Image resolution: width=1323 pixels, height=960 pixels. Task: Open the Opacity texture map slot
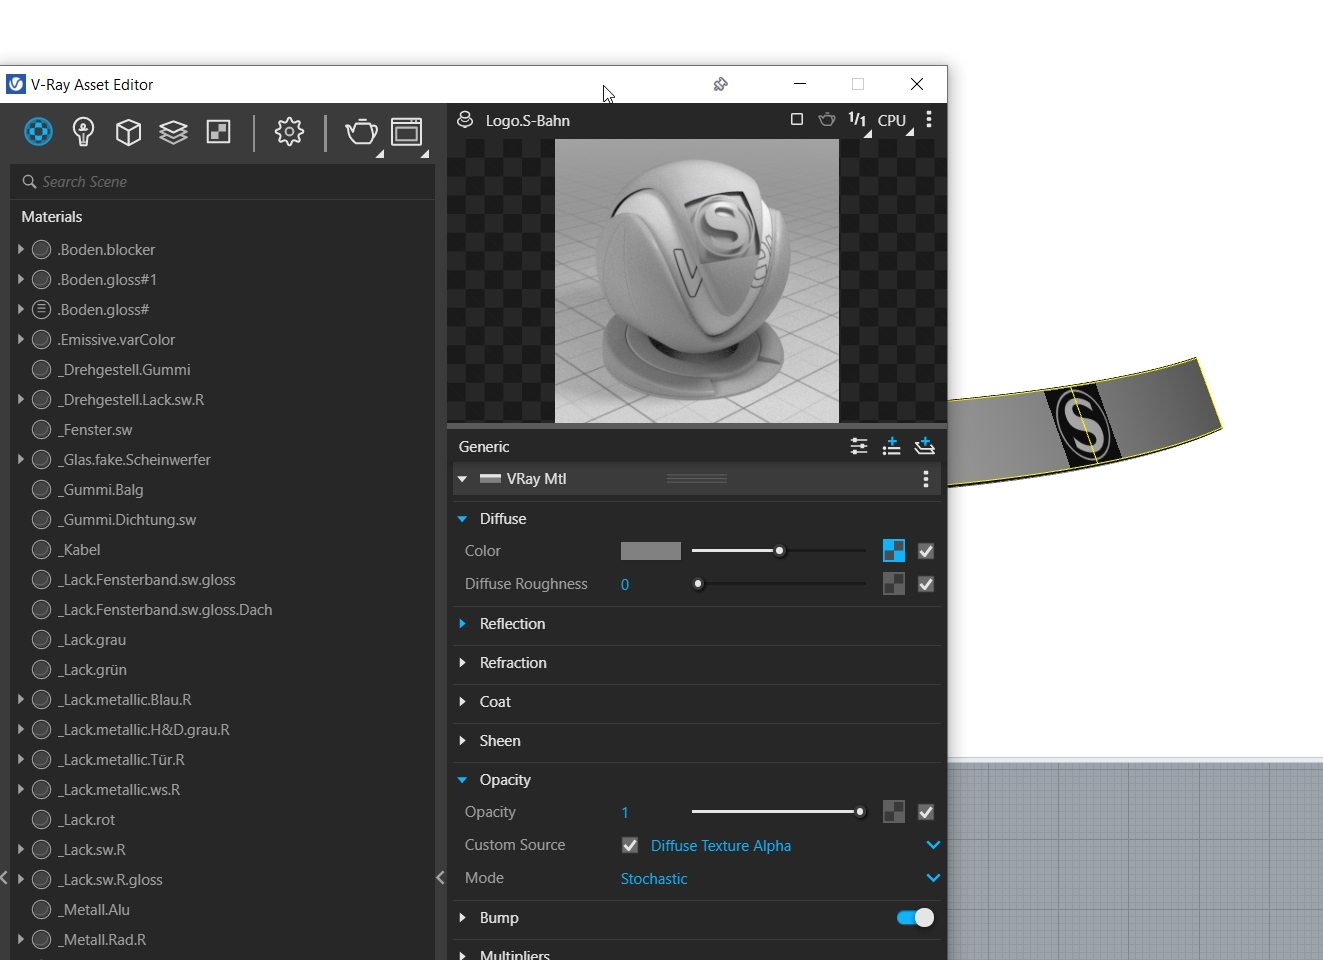coord(894,812)
